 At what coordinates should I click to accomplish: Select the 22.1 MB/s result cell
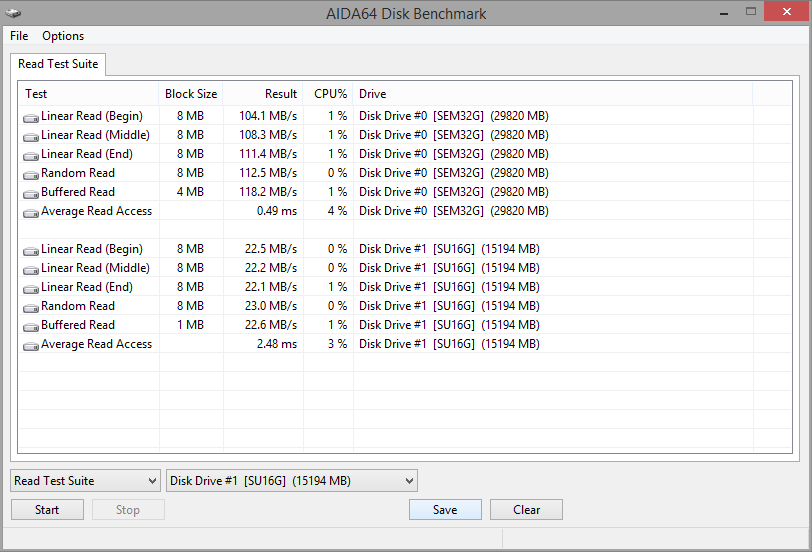coord(271,287)
